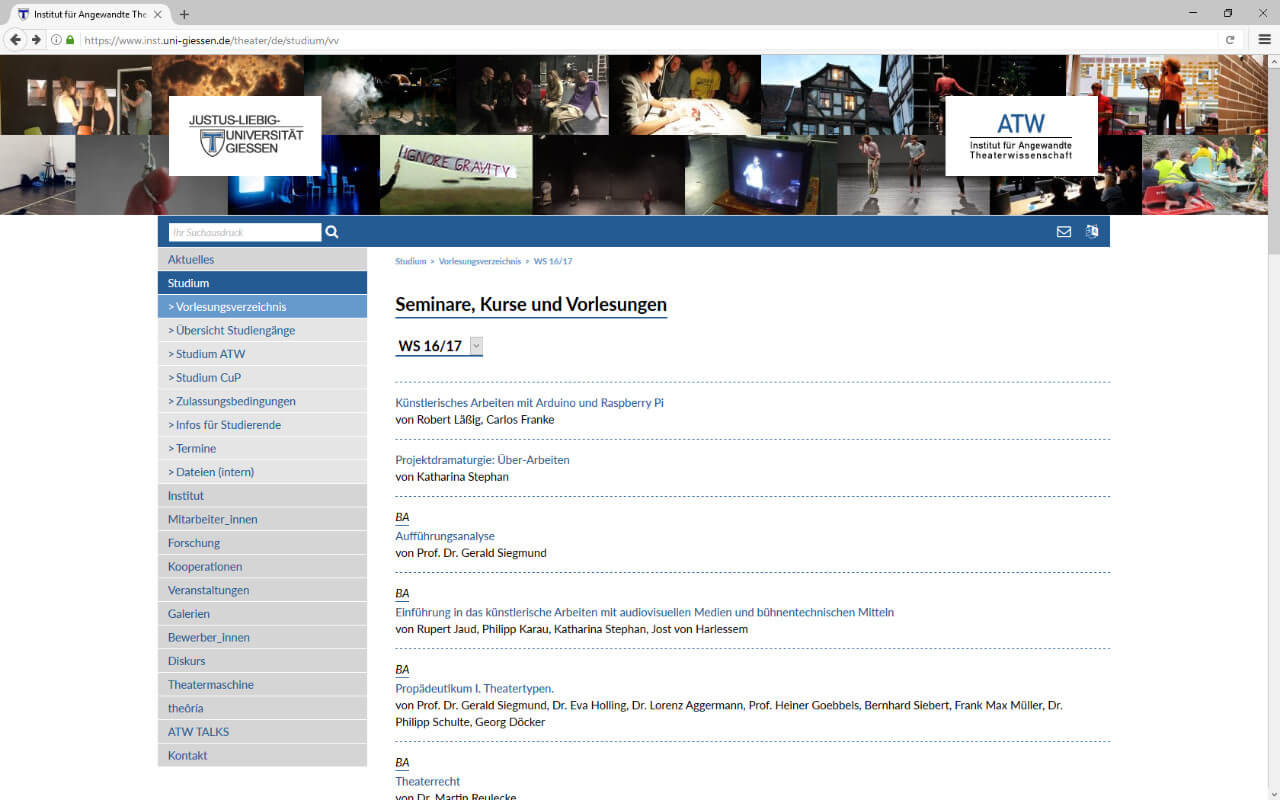Click the Seminare, Kurse und Vorlesungen heading
Screen dimensions: 1280x800
(531, 304)
